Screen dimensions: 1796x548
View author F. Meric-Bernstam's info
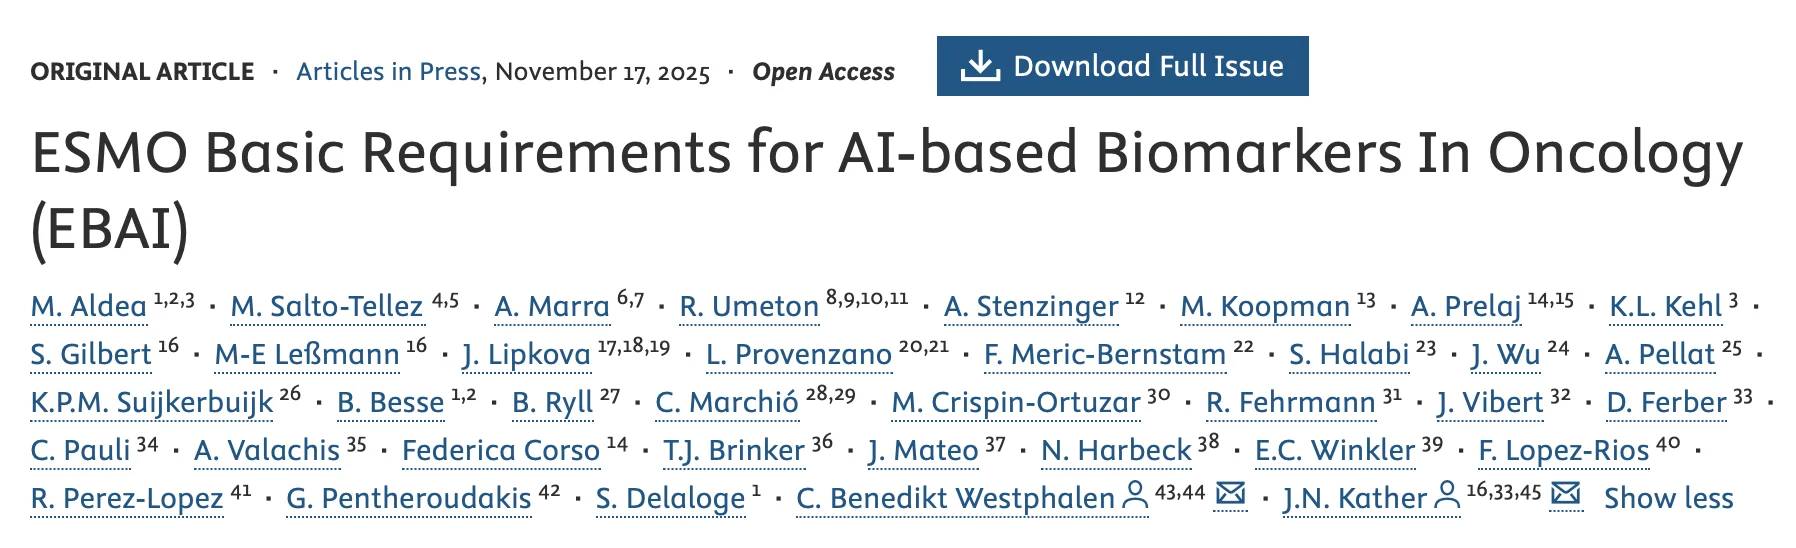[1104, 354]
